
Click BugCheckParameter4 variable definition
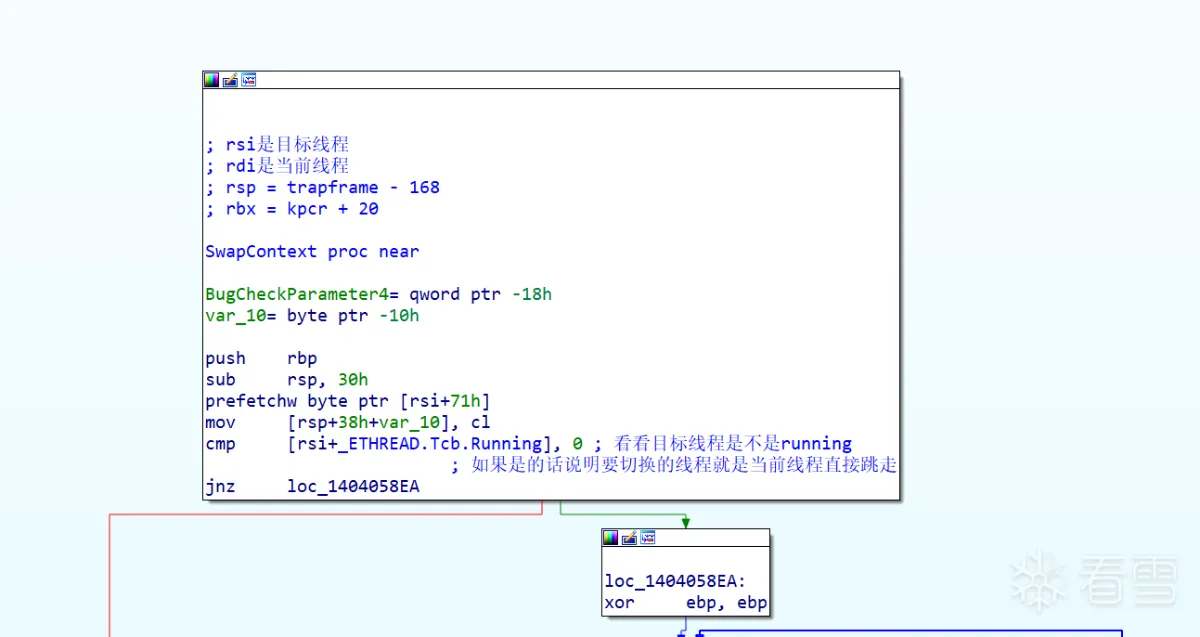[x=379, y=294]
